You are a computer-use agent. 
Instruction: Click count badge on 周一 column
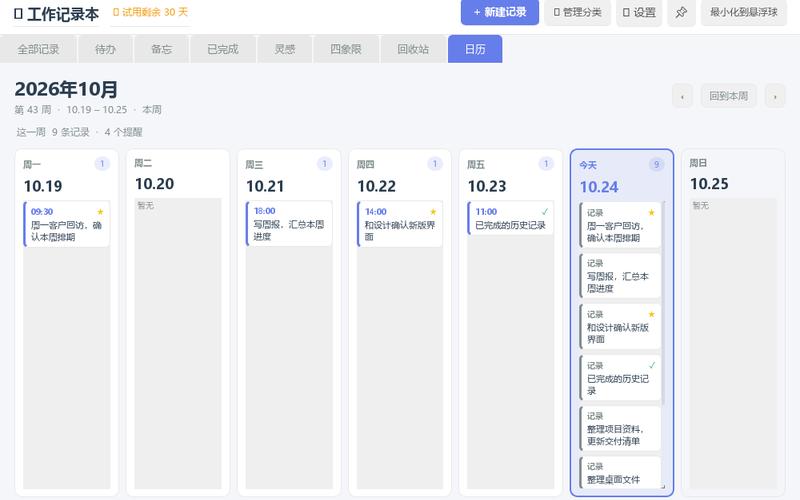[x=102, y=164]
